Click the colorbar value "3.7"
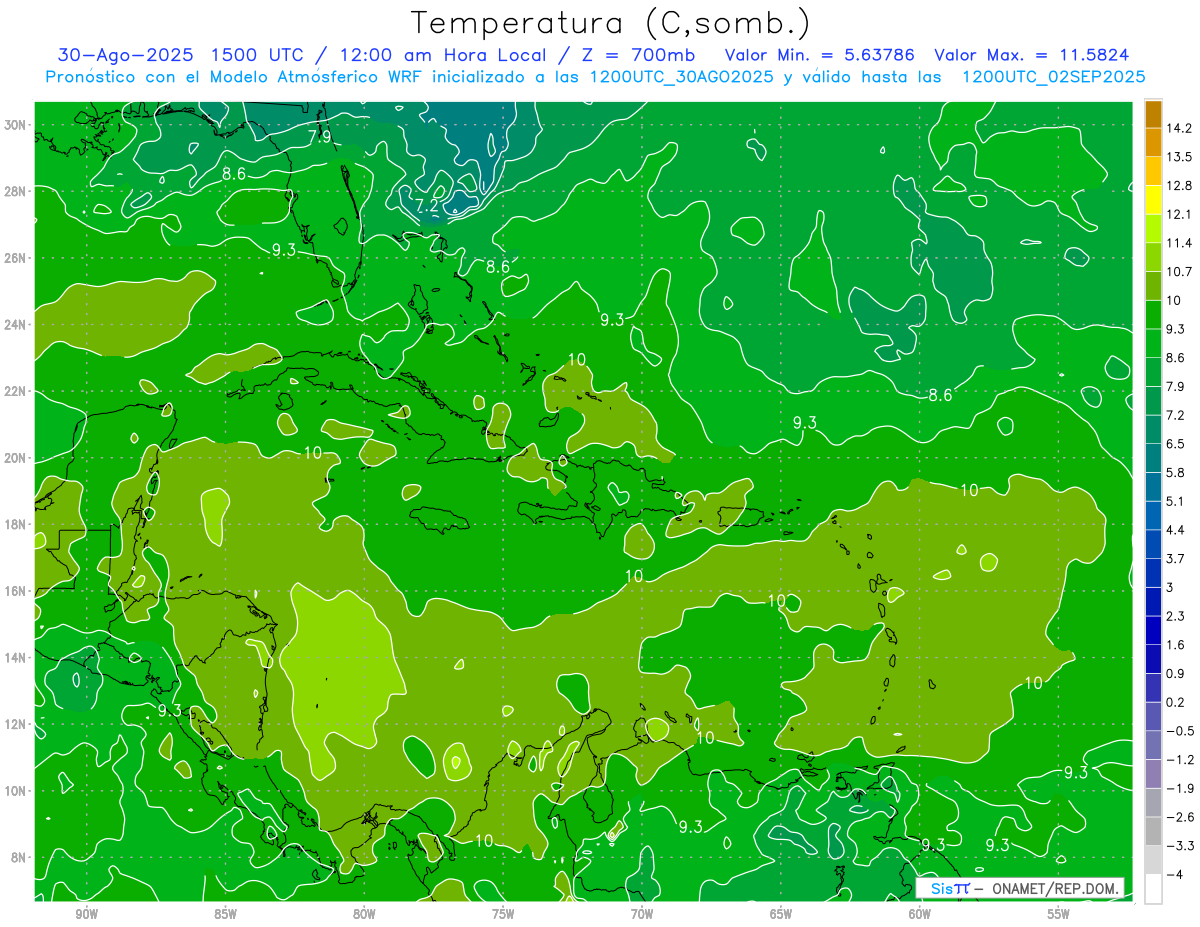 tap(1176, 559)
